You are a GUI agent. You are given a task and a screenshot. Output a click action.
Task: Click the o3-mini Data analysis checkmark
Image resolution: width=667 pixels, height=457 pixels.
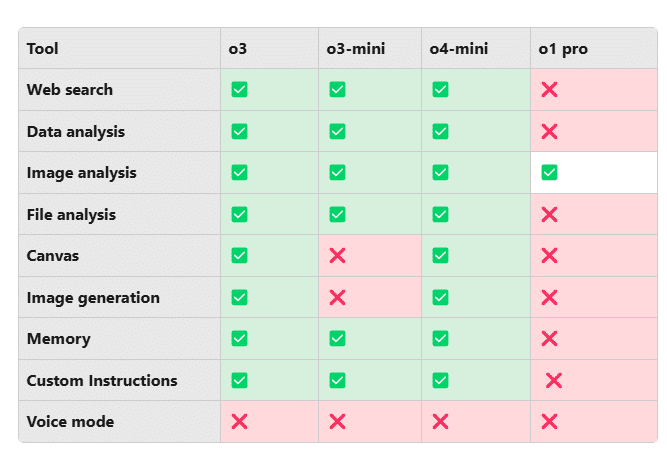pos(337,131)
